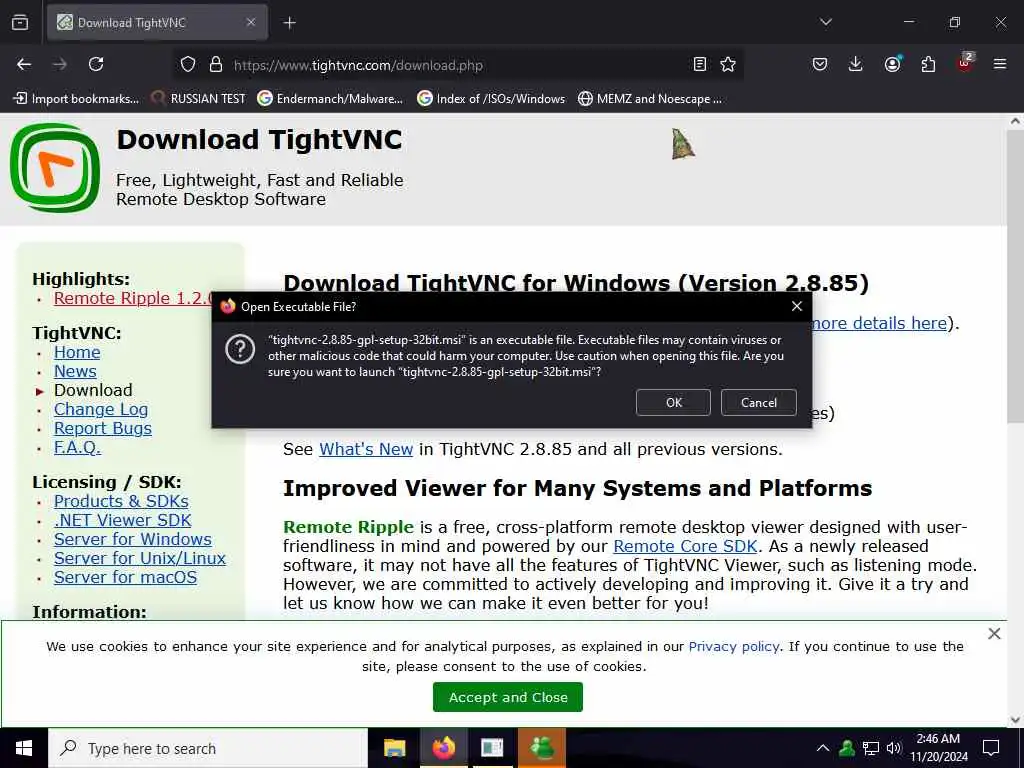Screen dimensions: 1024x768
Task: Click the green user tray icon
Action: tap(847, 748)
